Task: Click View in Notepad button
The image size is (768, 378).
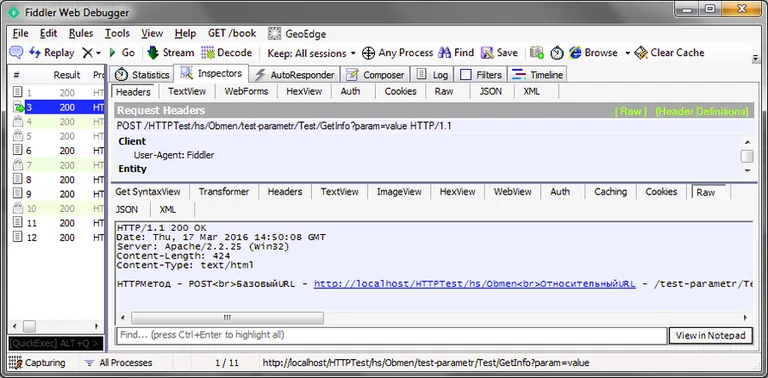Action: pyautogui.click(x=710, y=335)
